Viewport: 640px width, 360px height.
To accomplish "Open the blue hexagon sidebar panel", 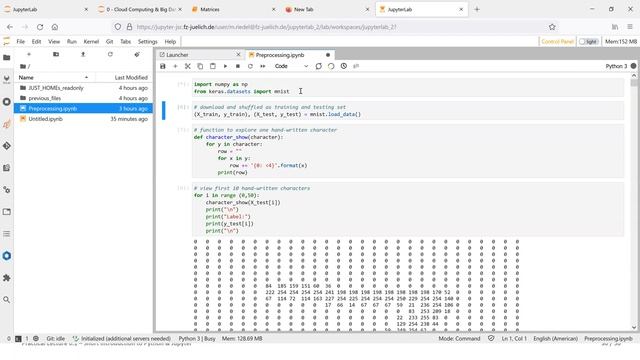I will point(7,256).
